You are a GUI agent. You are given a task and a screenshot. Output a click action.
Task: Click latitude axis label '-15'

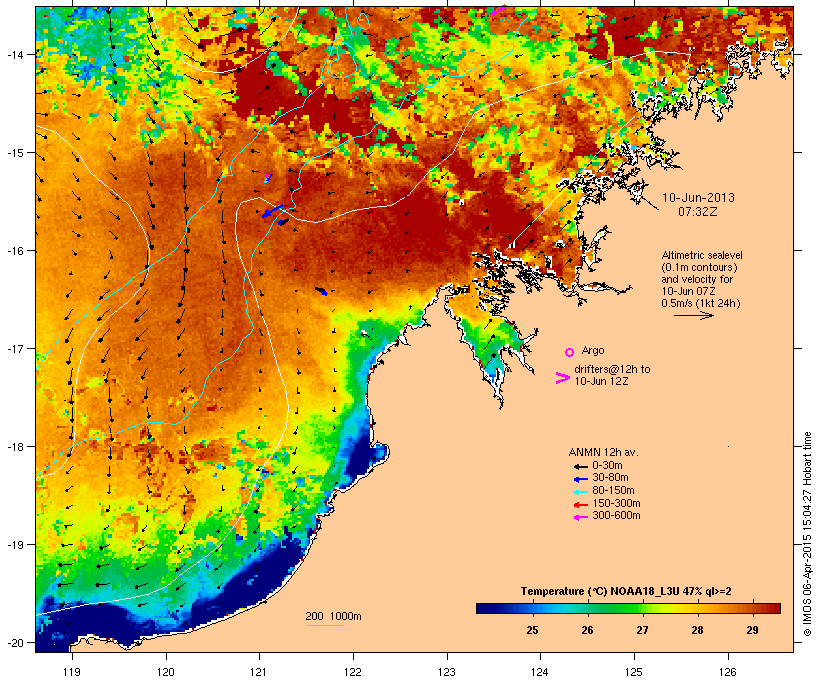(14, 153)
